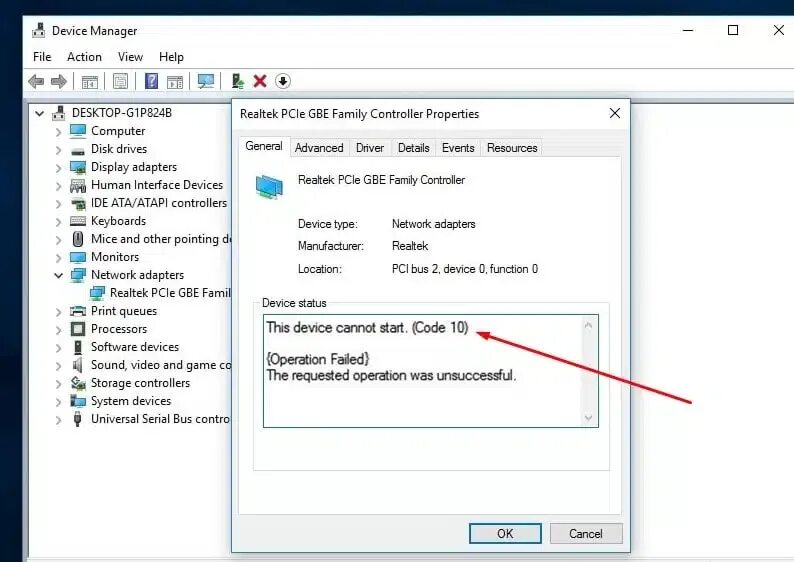
Task: Click device status scrollbar down arrow
Action: [588, 417]
